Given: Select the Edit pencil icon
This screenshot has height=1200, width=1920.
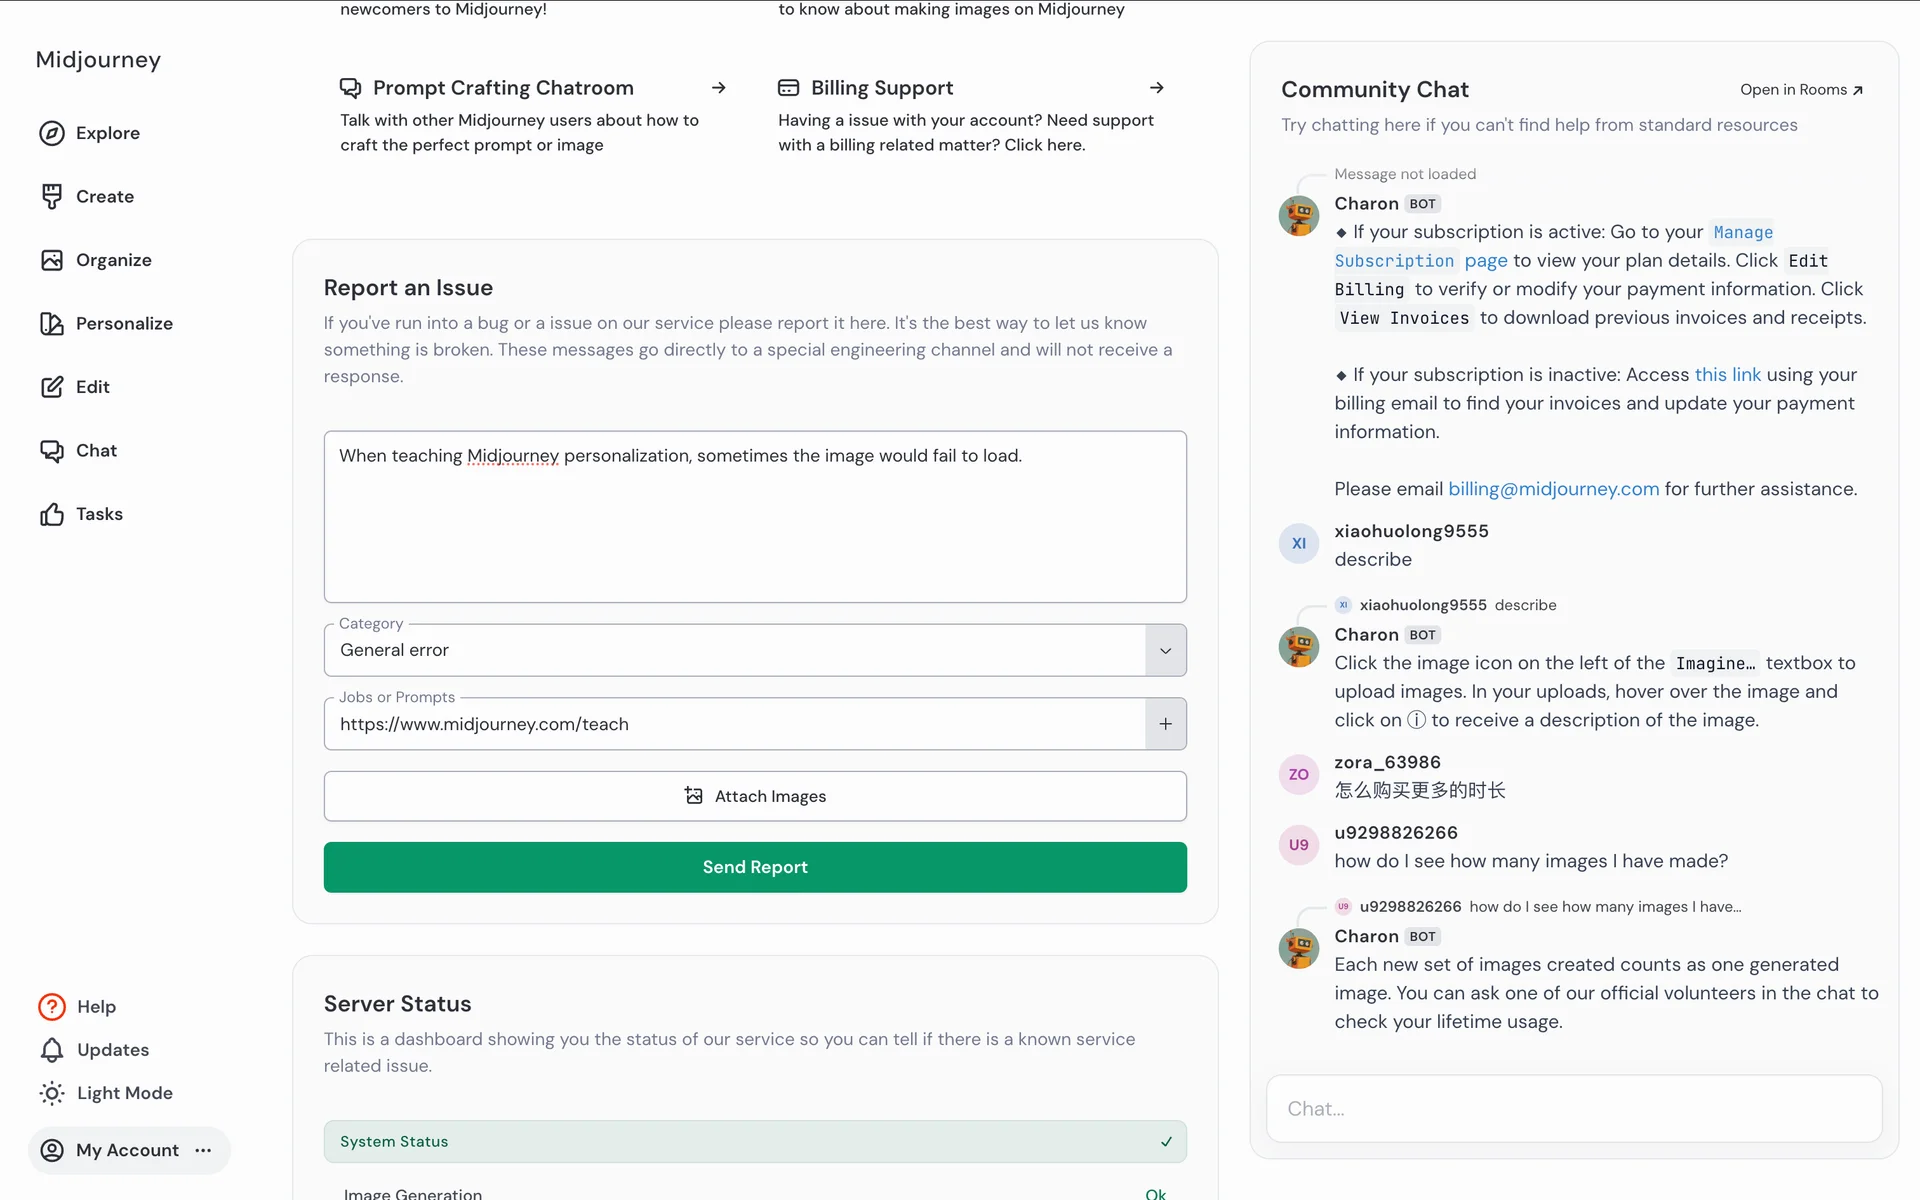Looking at the screenshot, I should coord(52,387).
